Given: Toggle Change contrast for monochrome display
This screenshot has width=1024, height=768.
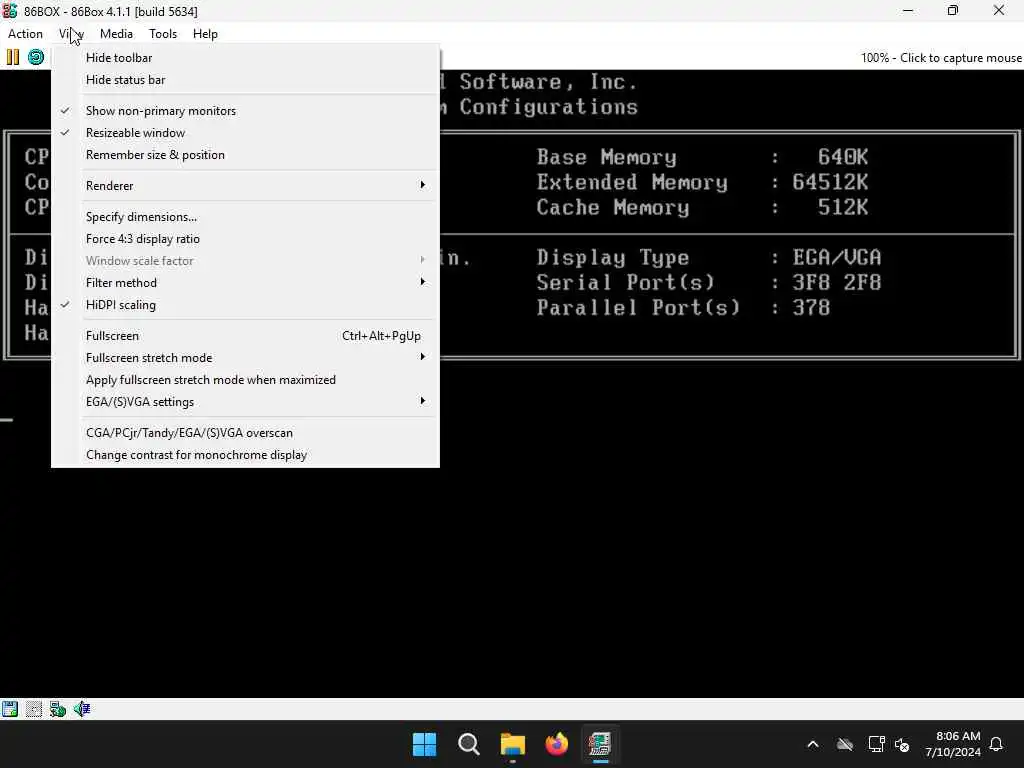Looking at the screenshot, I should pos(245,455).
